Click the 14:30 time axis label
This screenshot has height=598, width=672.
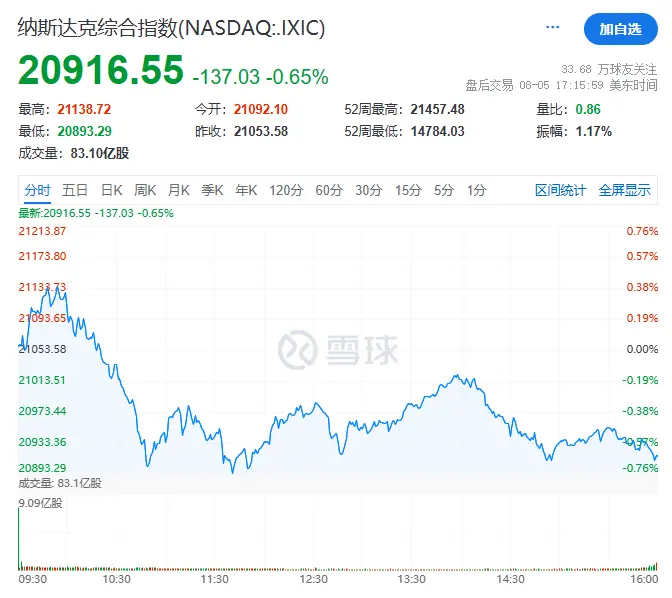[510, 580]
